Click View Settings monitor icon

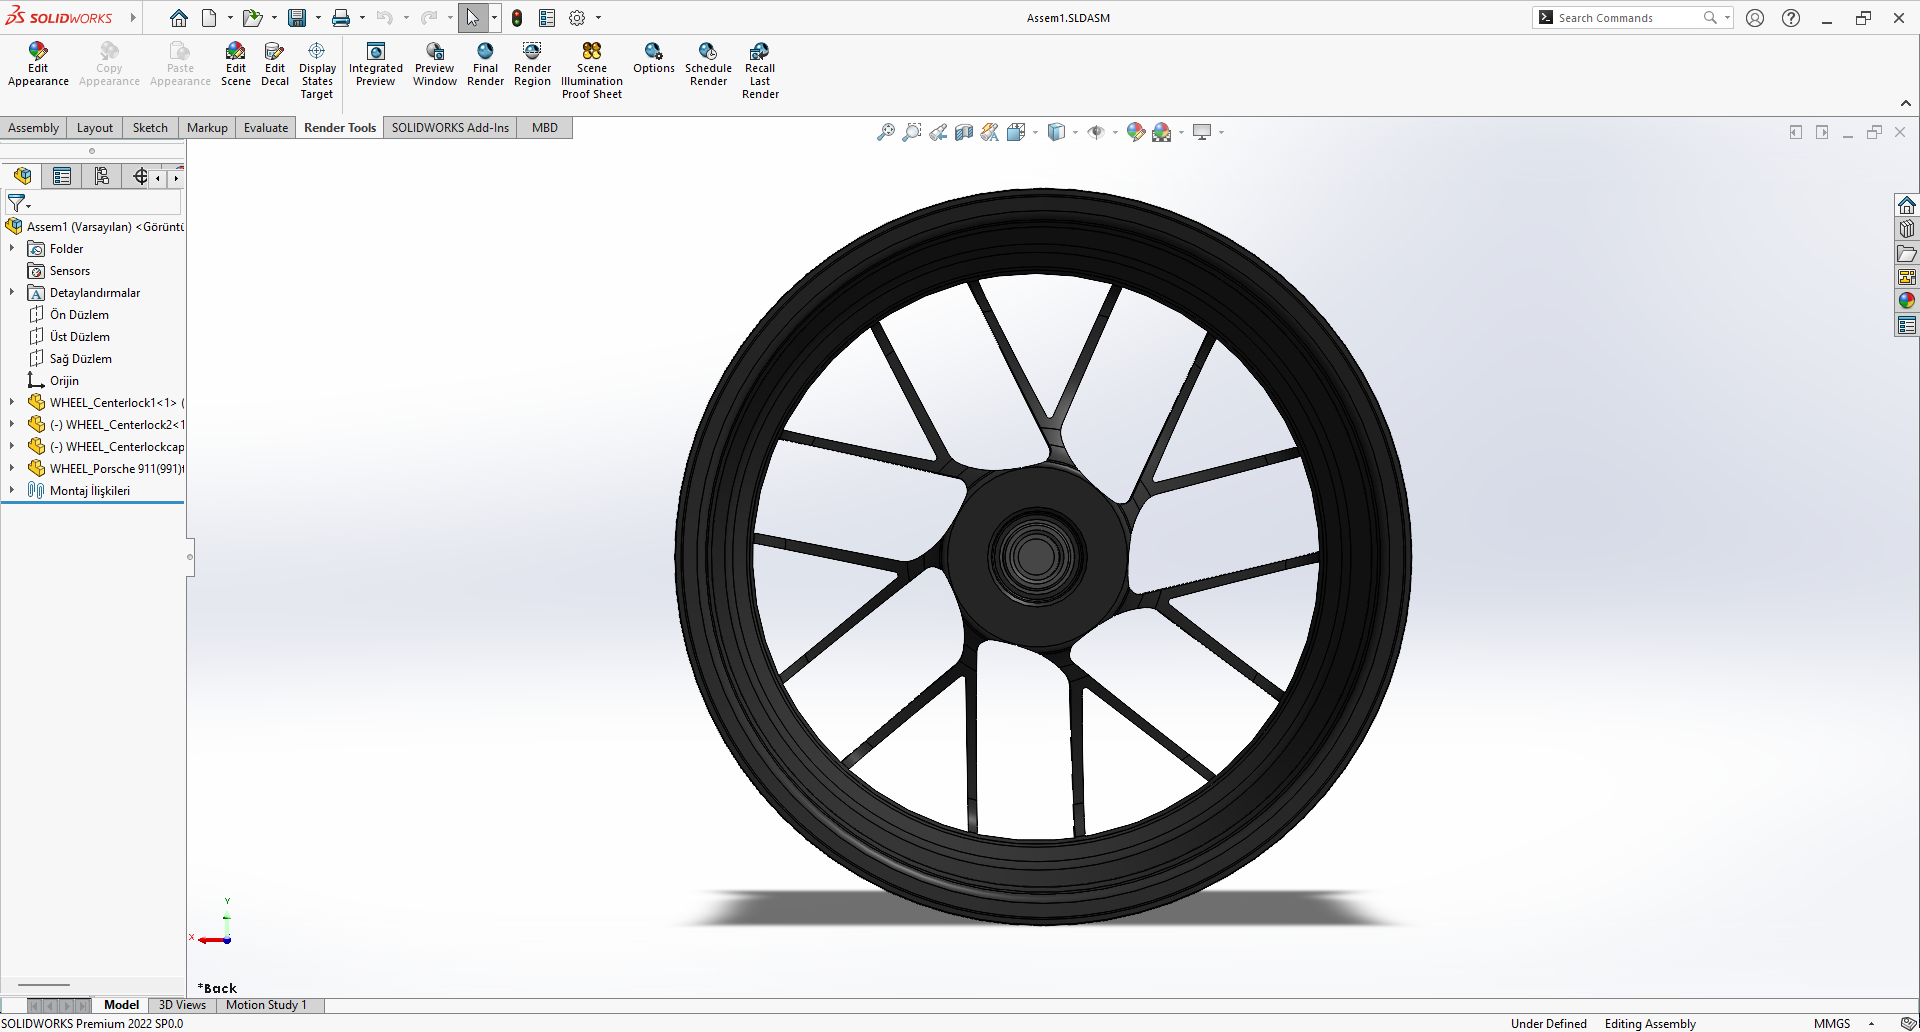coord(1202,132)
